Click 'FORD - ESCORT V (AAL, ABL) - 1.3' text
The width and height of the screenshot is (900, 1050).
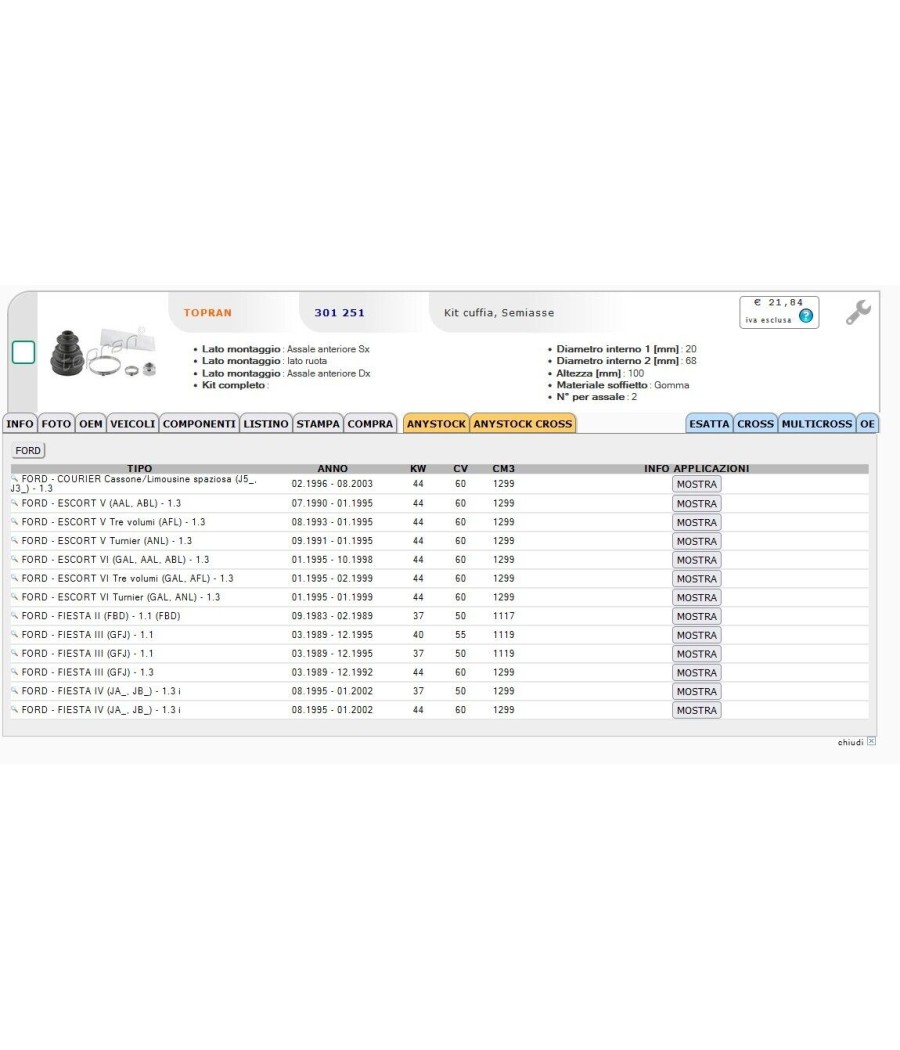[x=101, y=503]
